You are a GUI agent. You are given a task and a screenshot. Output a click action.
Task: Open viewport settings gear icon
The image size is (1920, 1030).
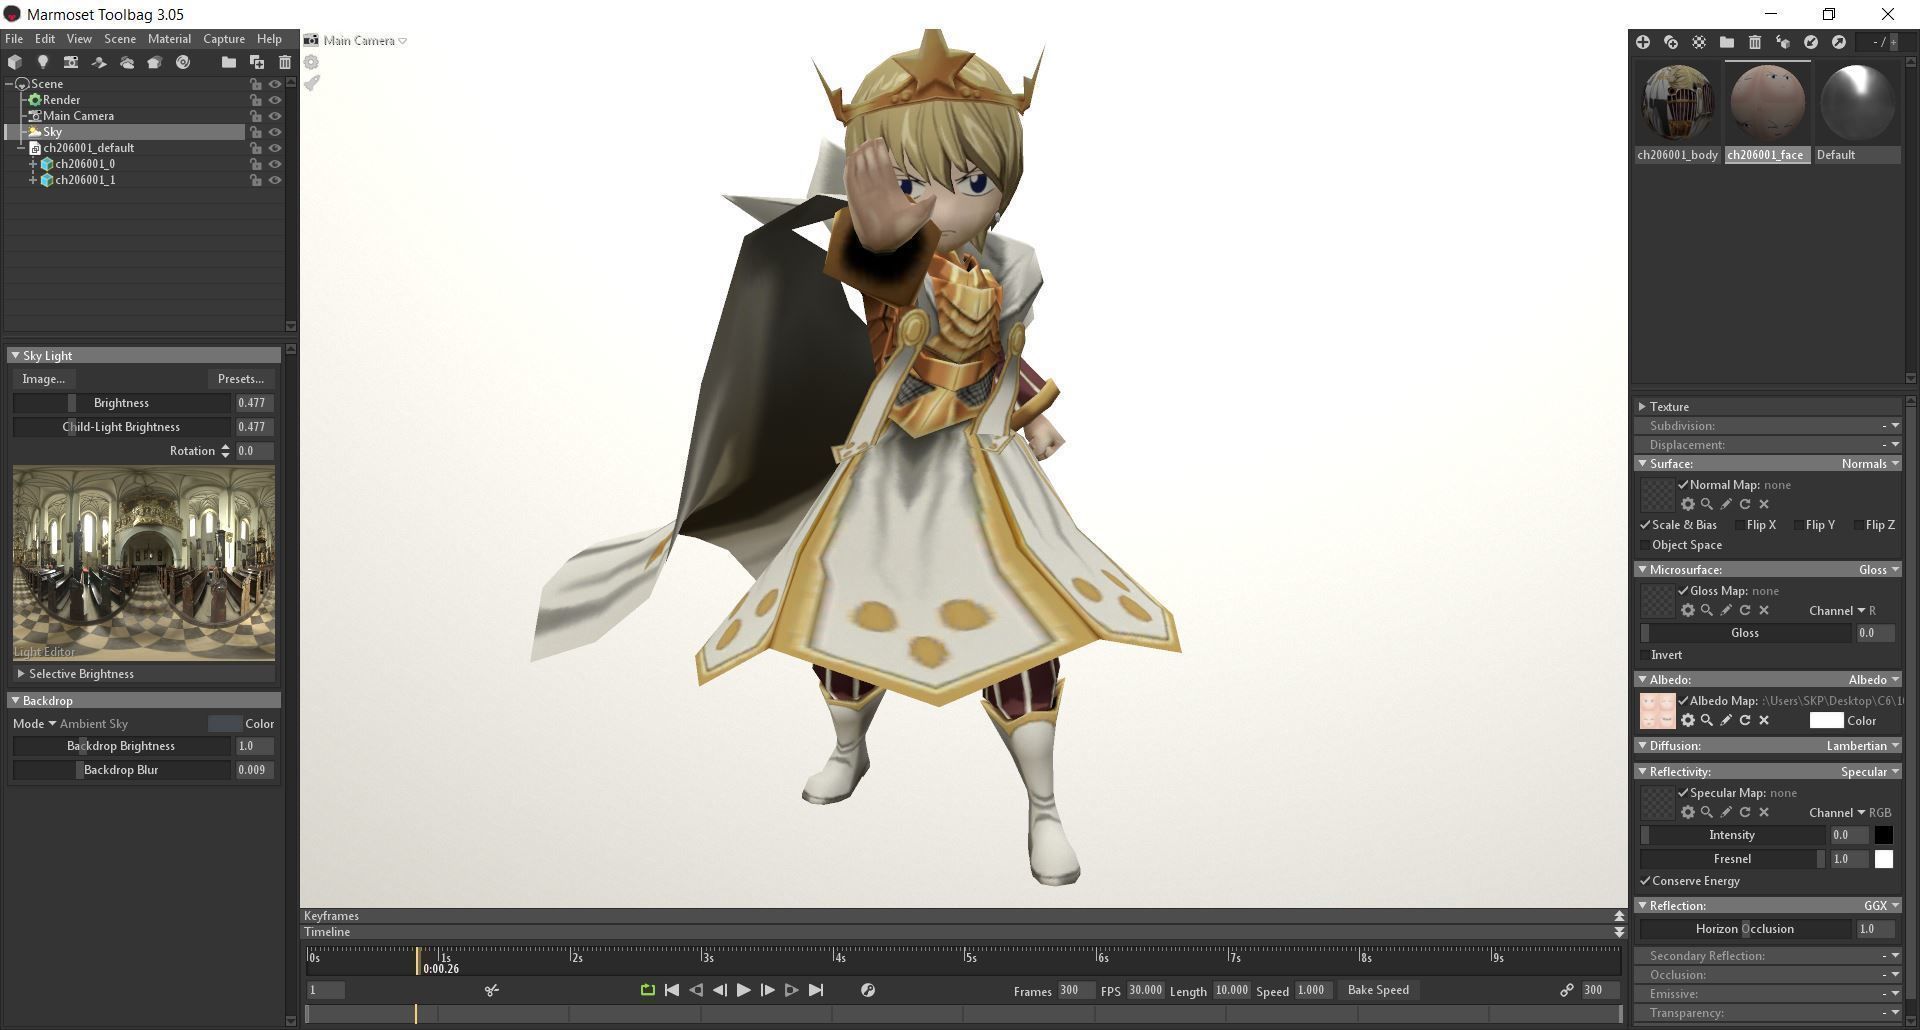tap(312, 62)
